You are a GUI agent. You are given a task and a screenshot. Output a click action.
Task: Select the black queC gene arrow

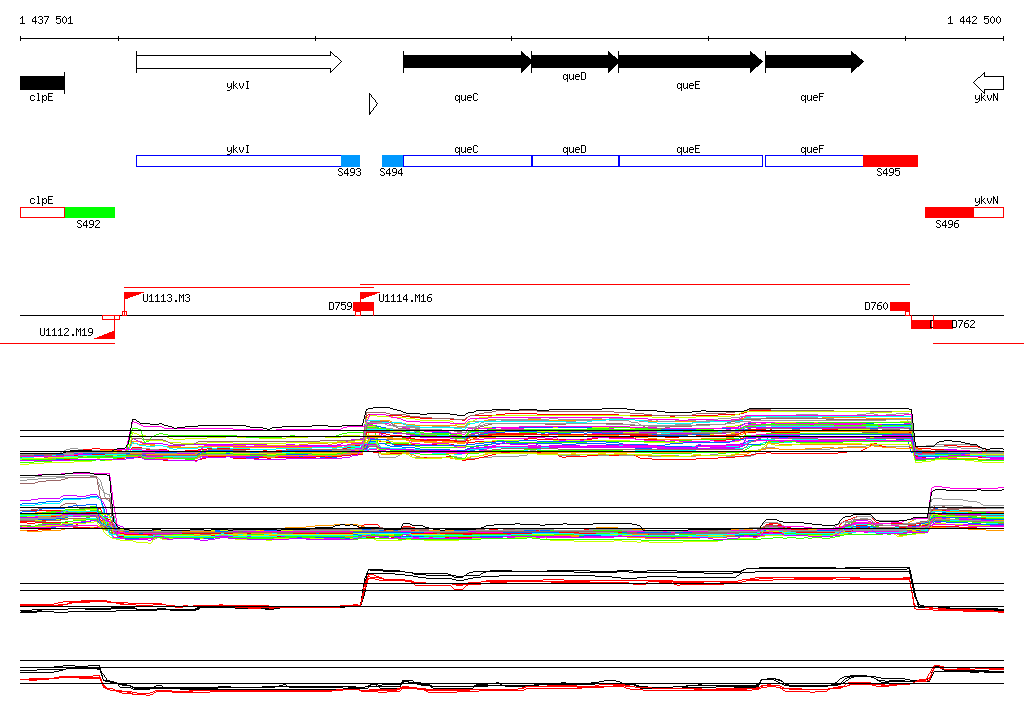467,62
